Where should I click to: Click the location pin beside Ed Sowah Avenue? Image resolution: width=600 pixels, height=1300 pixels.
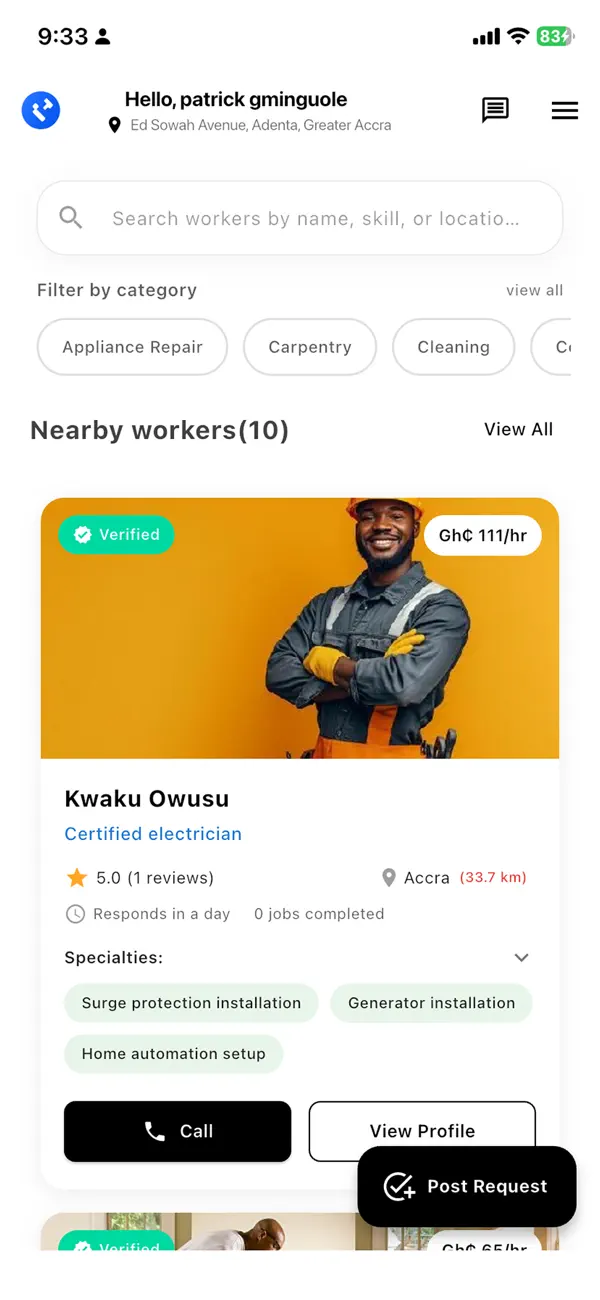pos(115,125)
